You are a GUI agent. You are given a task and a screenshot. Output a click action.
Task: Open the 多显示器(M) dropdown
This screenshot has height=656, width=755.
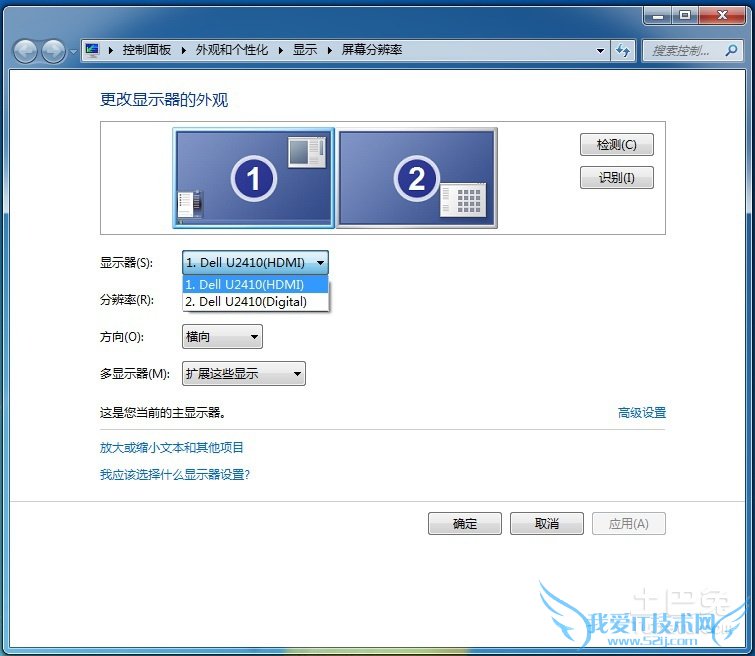(x=244, y=373)
